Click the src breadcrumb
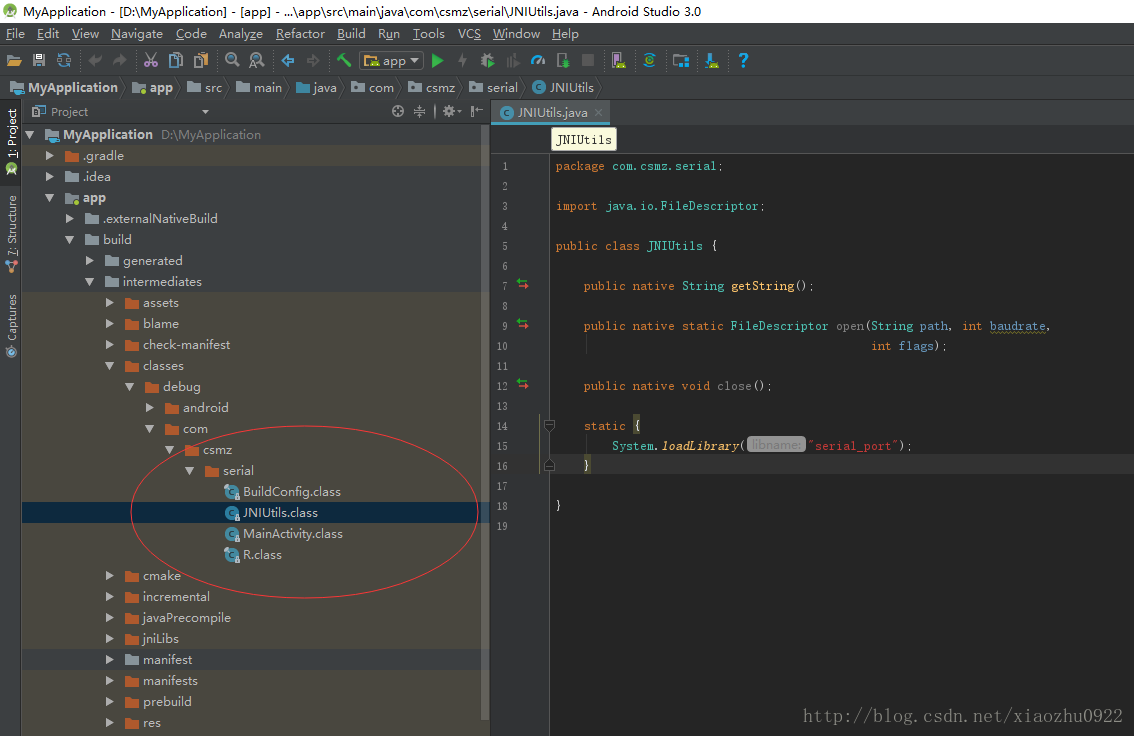 205,87
